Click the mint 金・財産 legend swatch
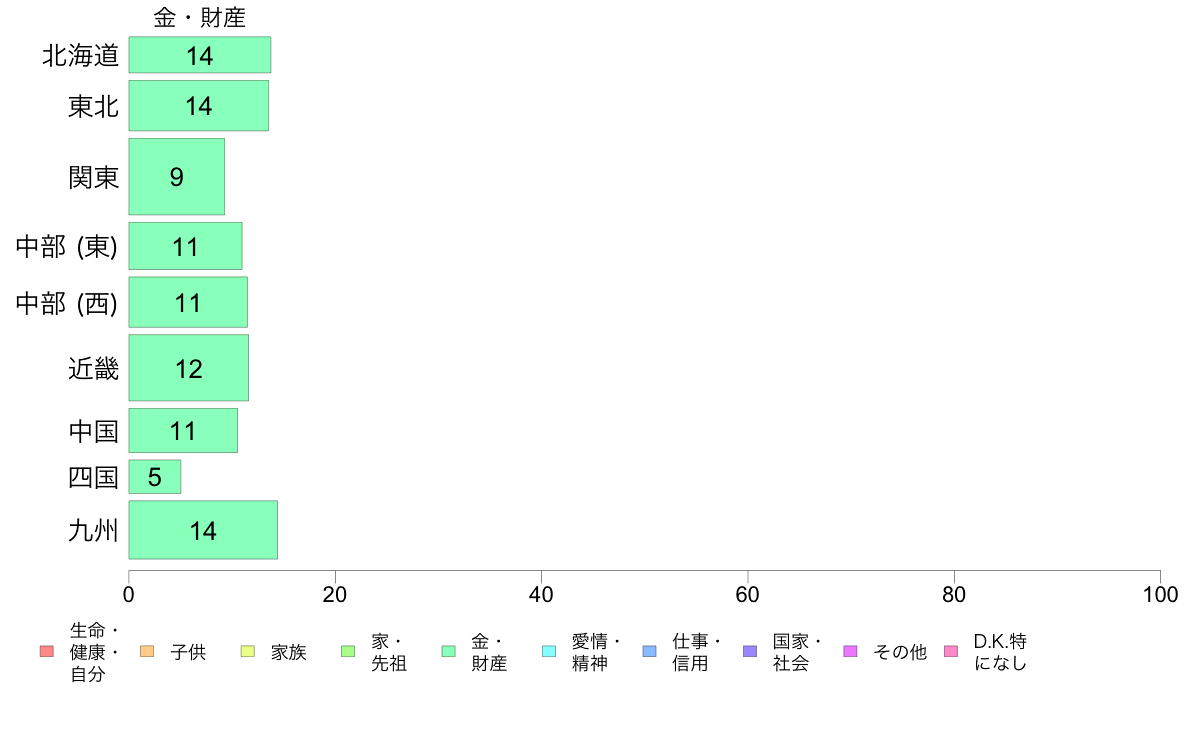The height and width of the screenshot is (736, 1188). [x=449, y=651]
